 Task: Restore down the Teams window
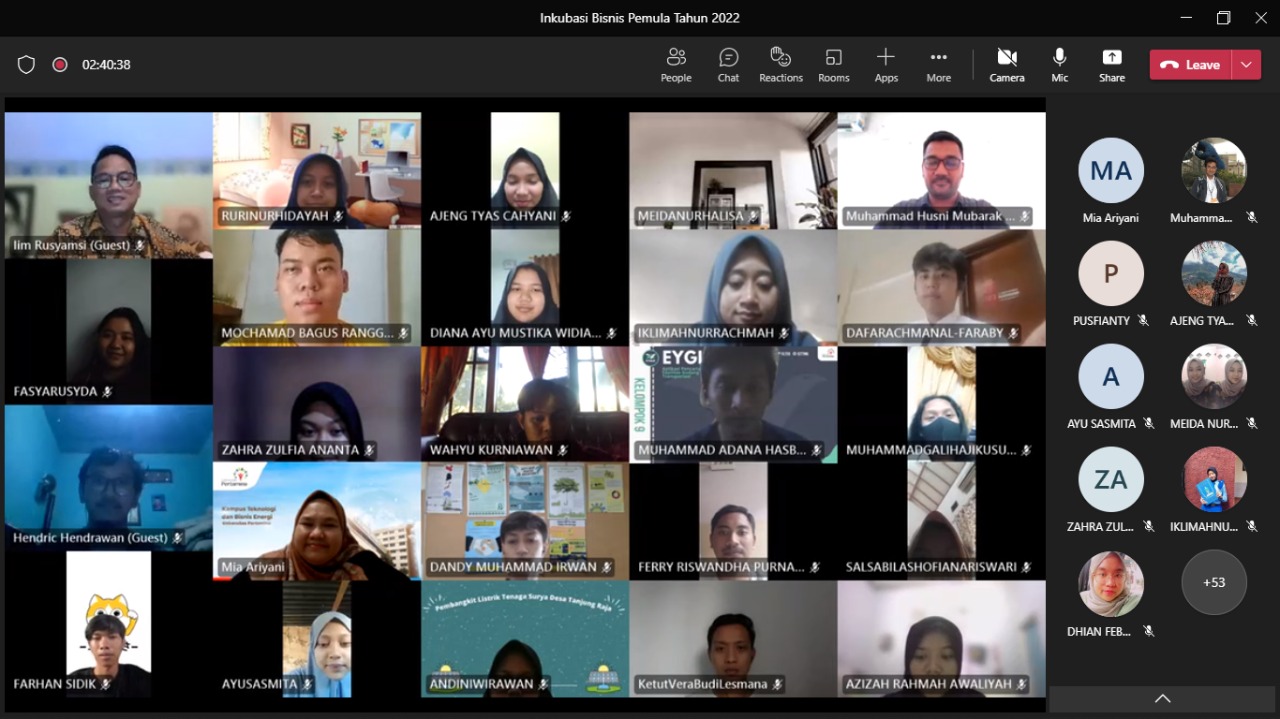[x=1223, y=18]
